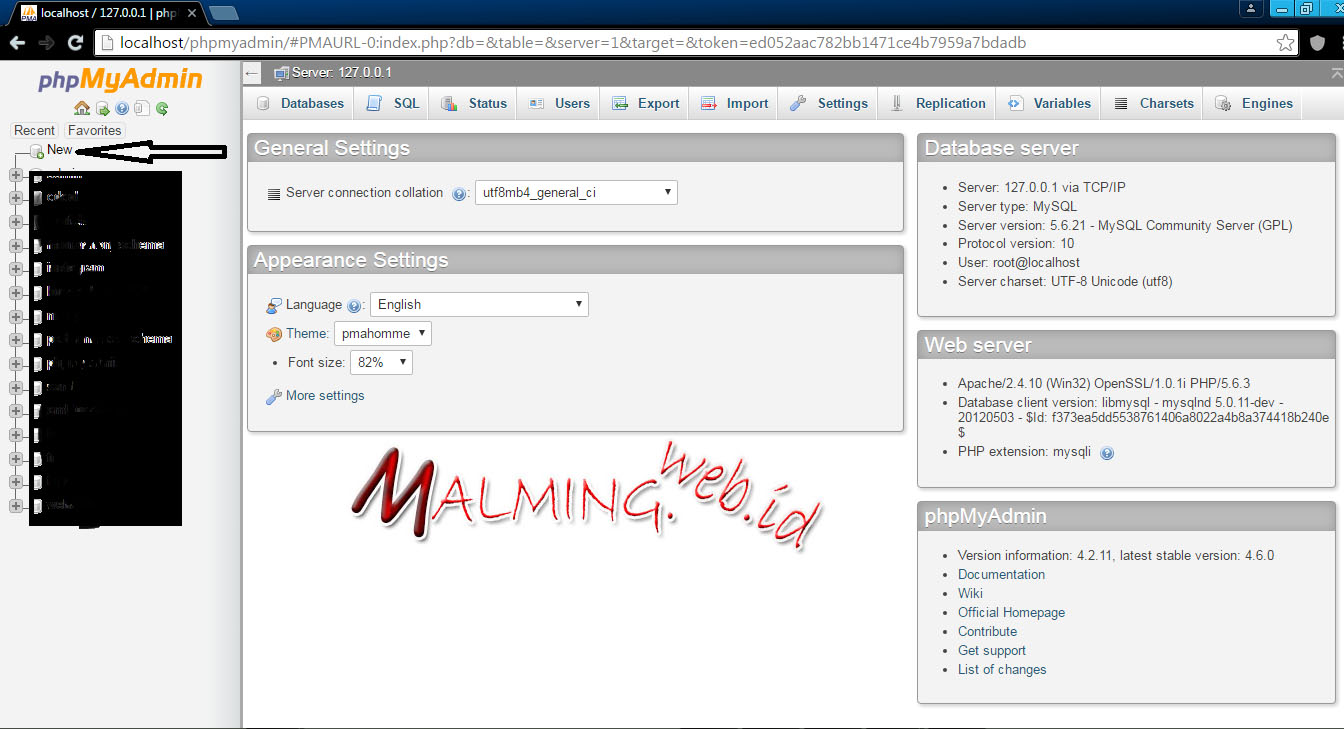The width and height of the screenshot is (1344, 729).
Task: Click the documentation icon next to mysqli extension
Action: (1106, 452)
